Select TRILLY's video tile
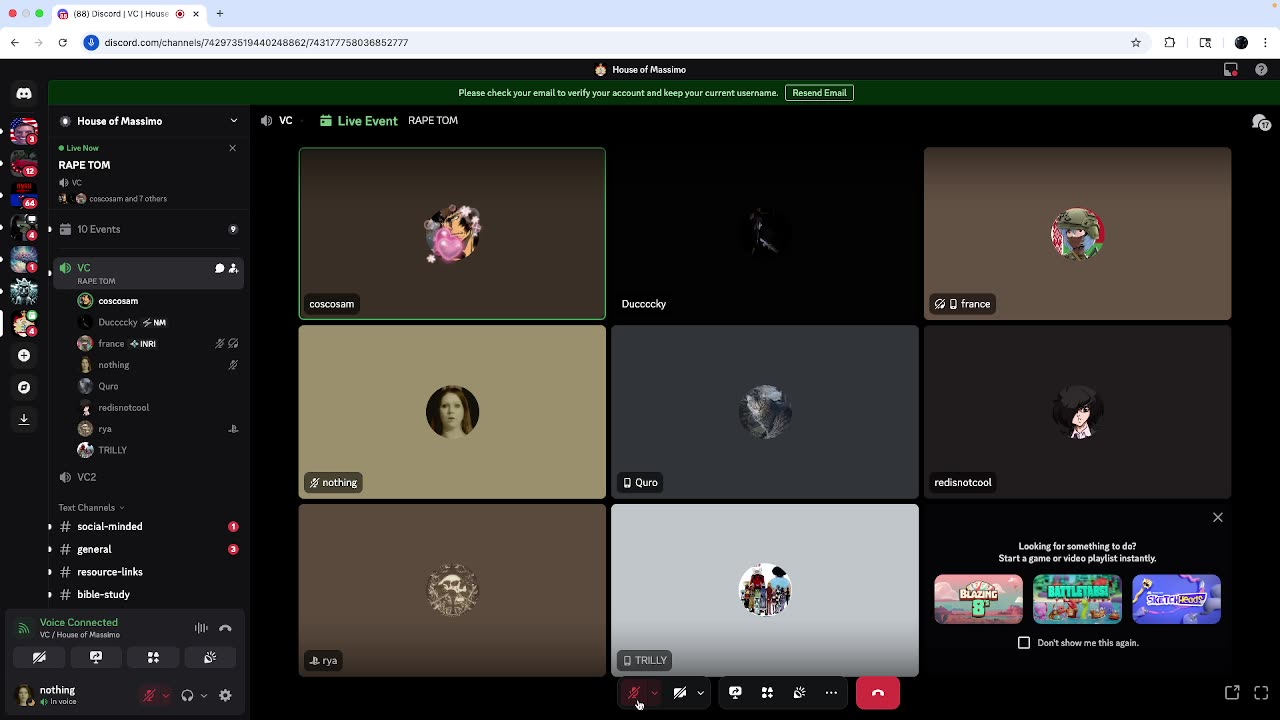 tap(765, 590)
